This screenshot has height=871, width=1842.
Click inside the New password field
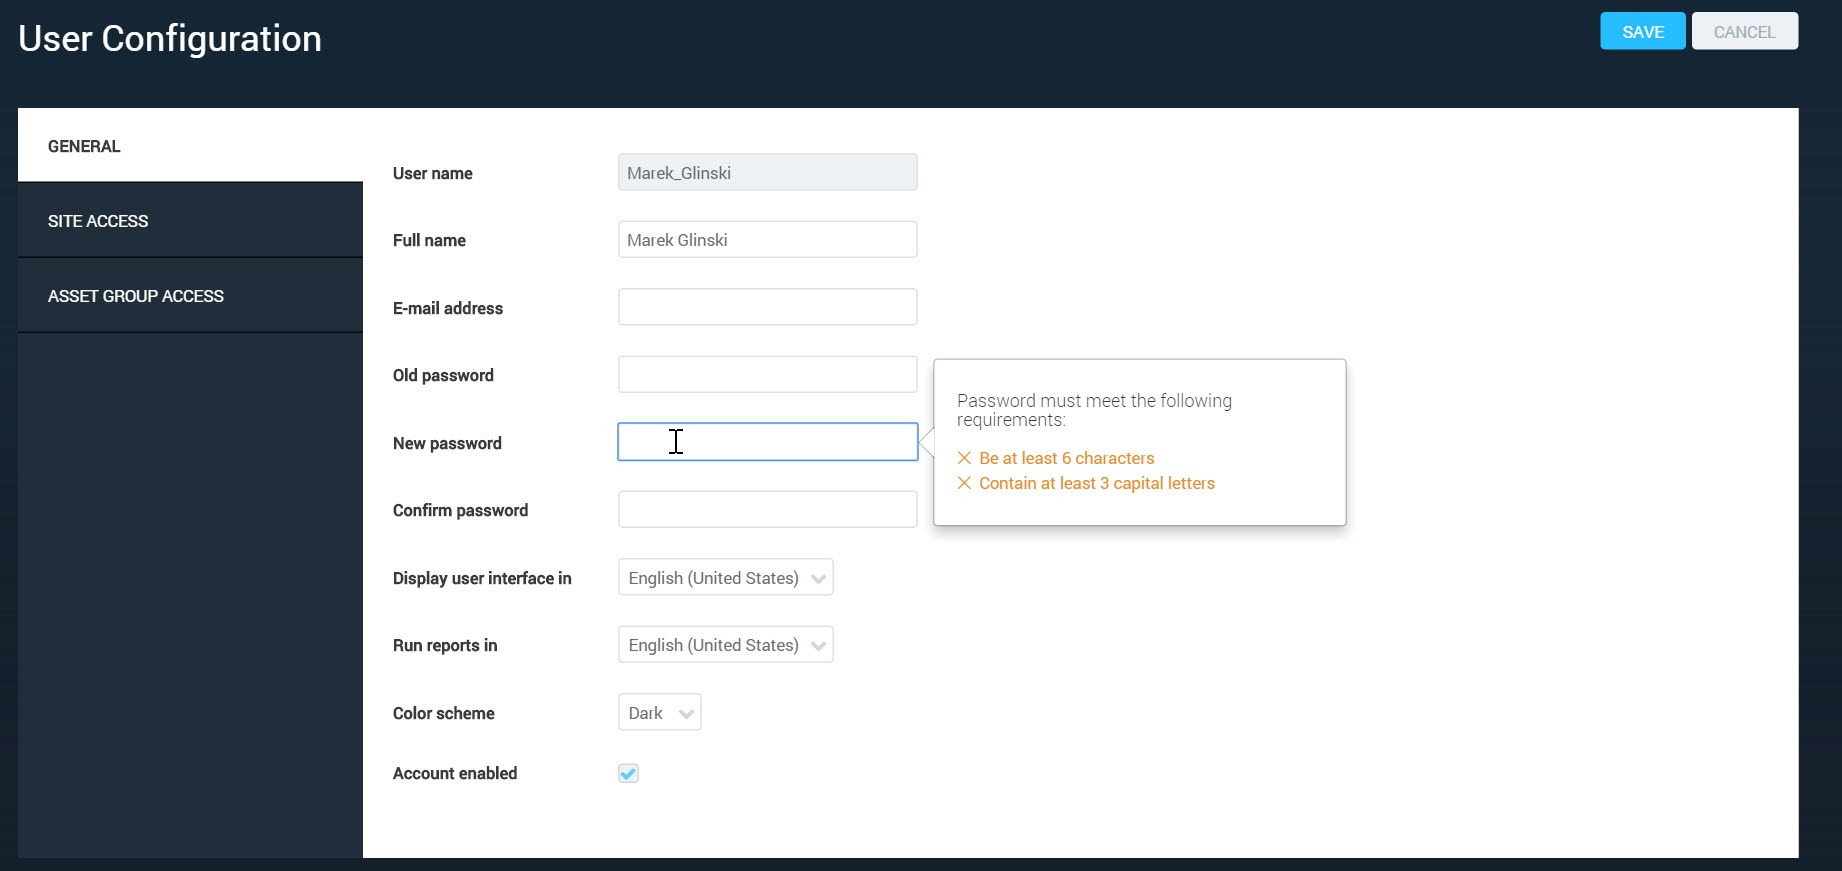(767, 442)
